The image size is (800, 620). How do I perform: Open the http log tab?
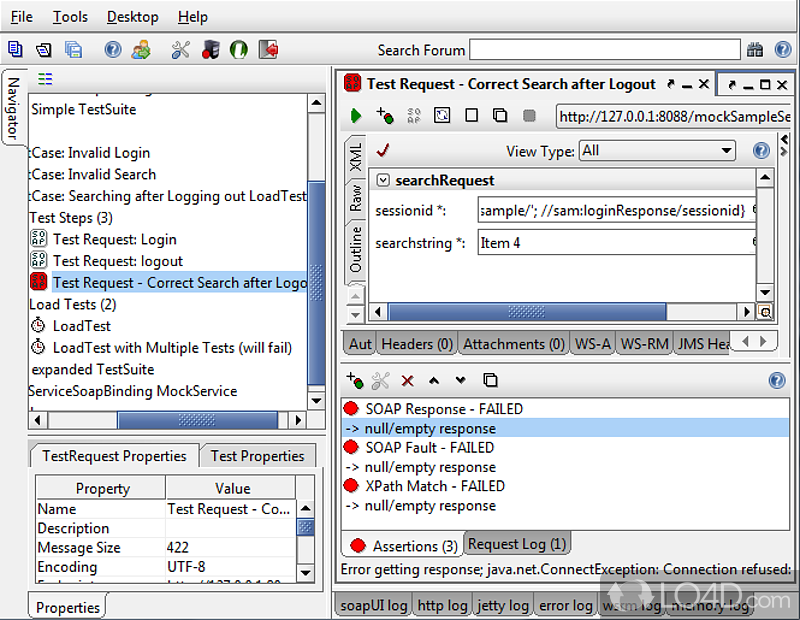pyautogui.click(x=443, y=605)
